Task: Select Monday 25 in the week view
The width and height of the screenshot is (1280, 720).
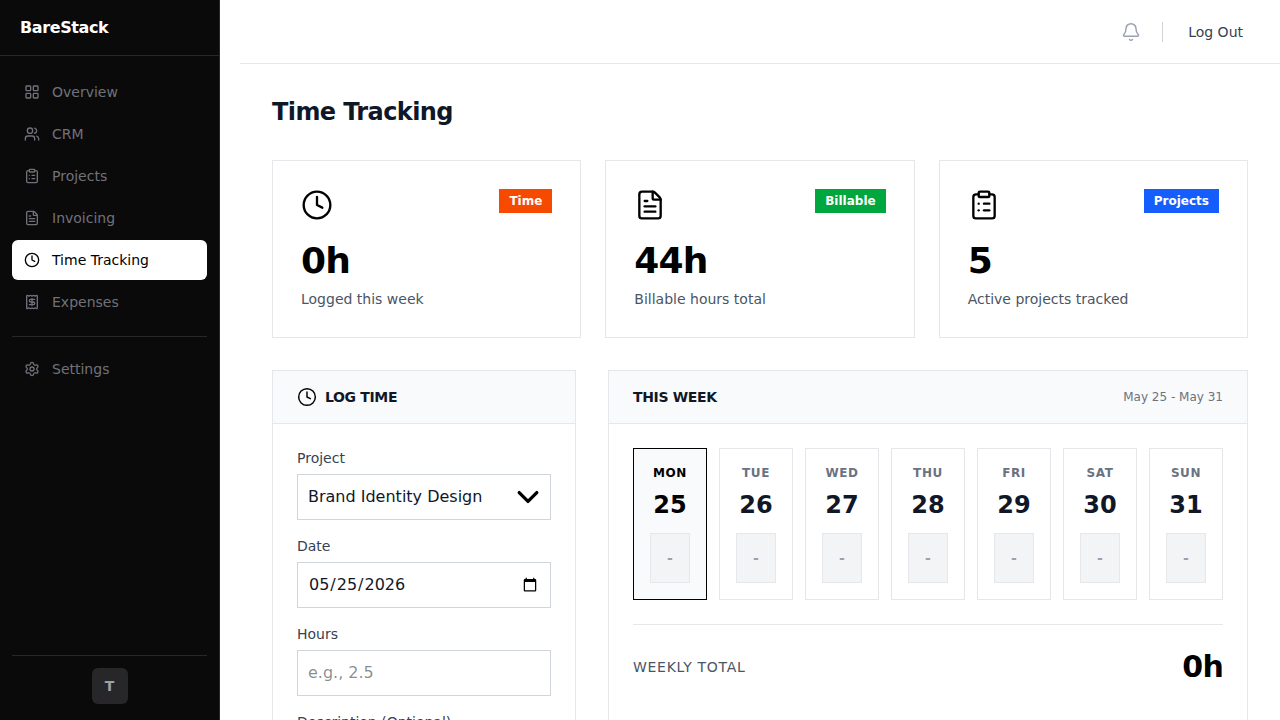Action: tap(670, 524)
